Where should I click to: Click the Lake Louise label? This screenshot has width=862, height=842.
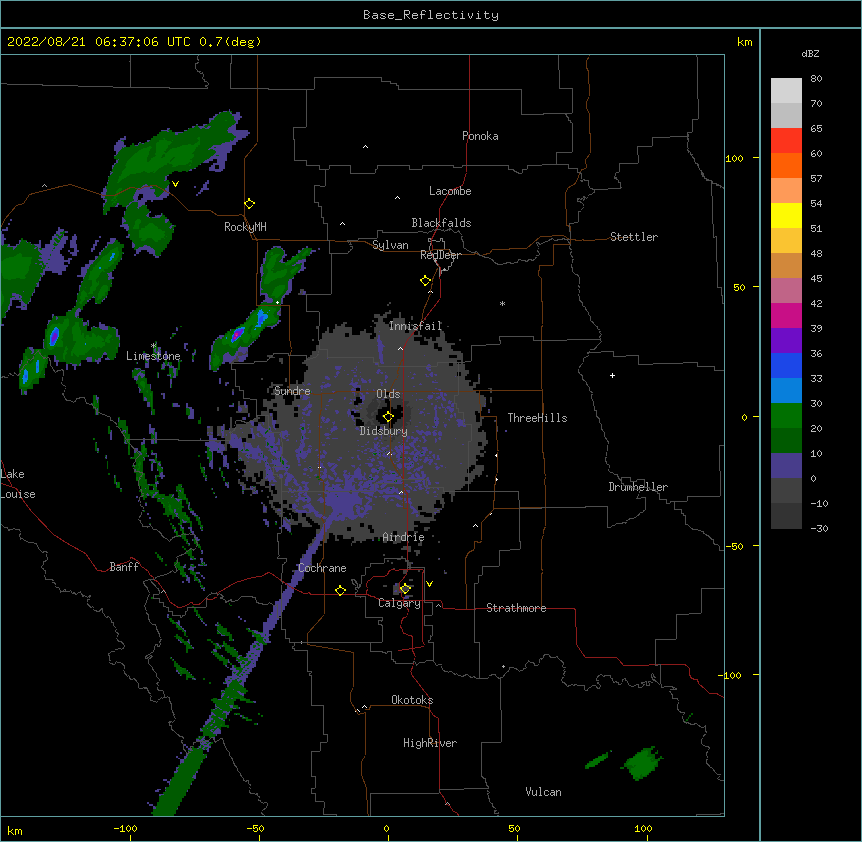[17, 484]
